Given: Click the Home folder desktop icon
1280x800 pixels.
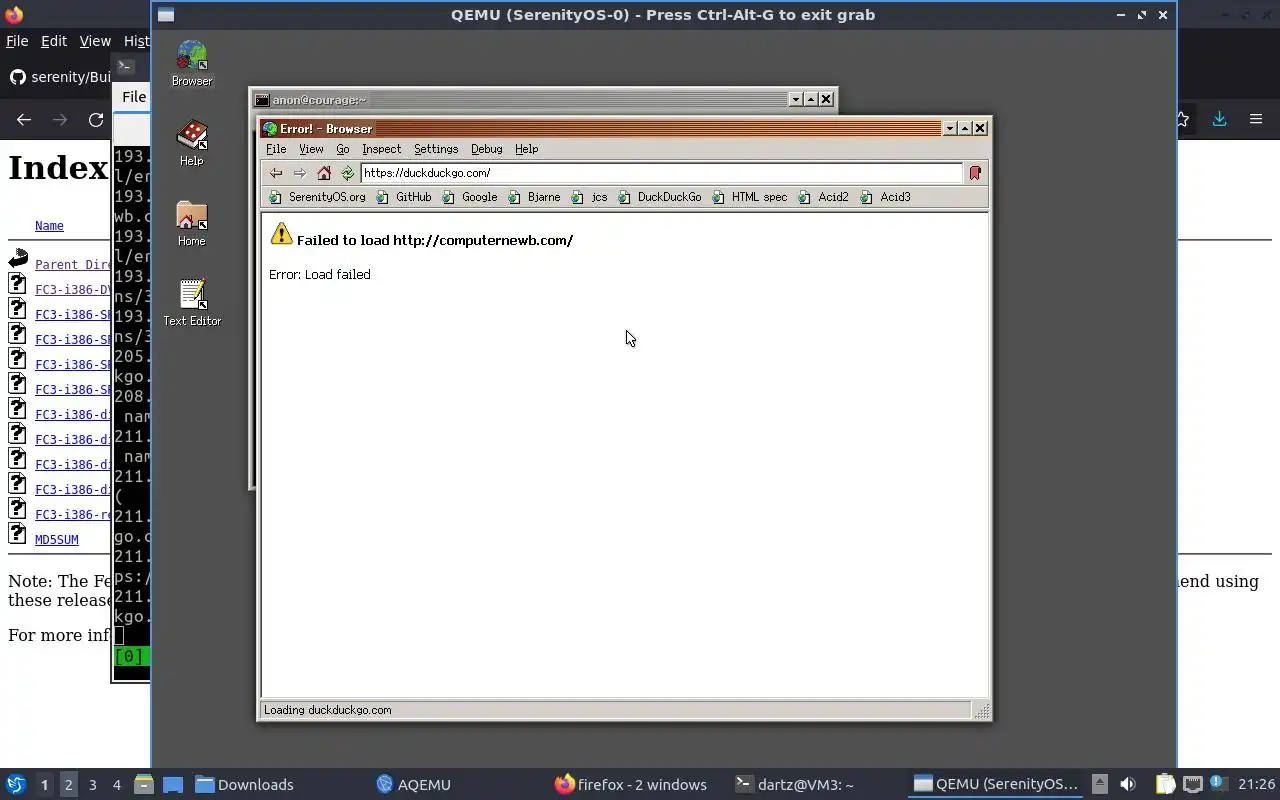Looking at the screenshot, I should tap(192, 223).
